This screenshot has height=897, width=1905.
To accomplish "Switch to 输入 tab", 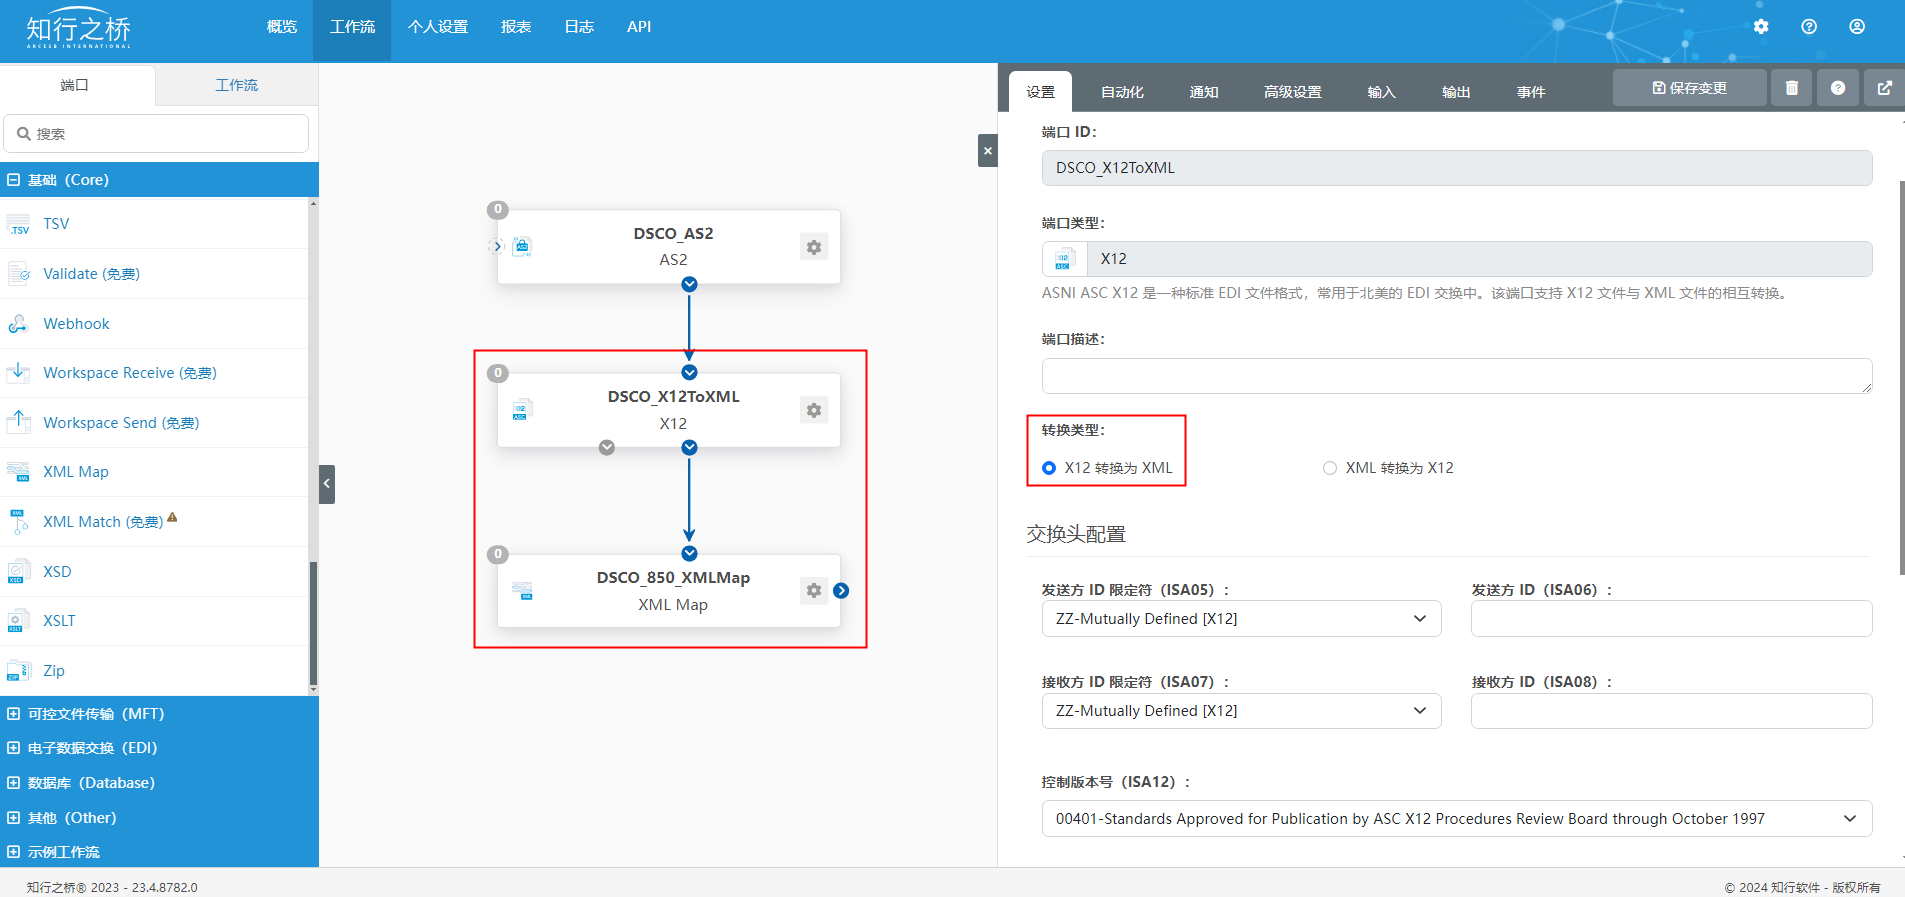I will pos(1381,92).
